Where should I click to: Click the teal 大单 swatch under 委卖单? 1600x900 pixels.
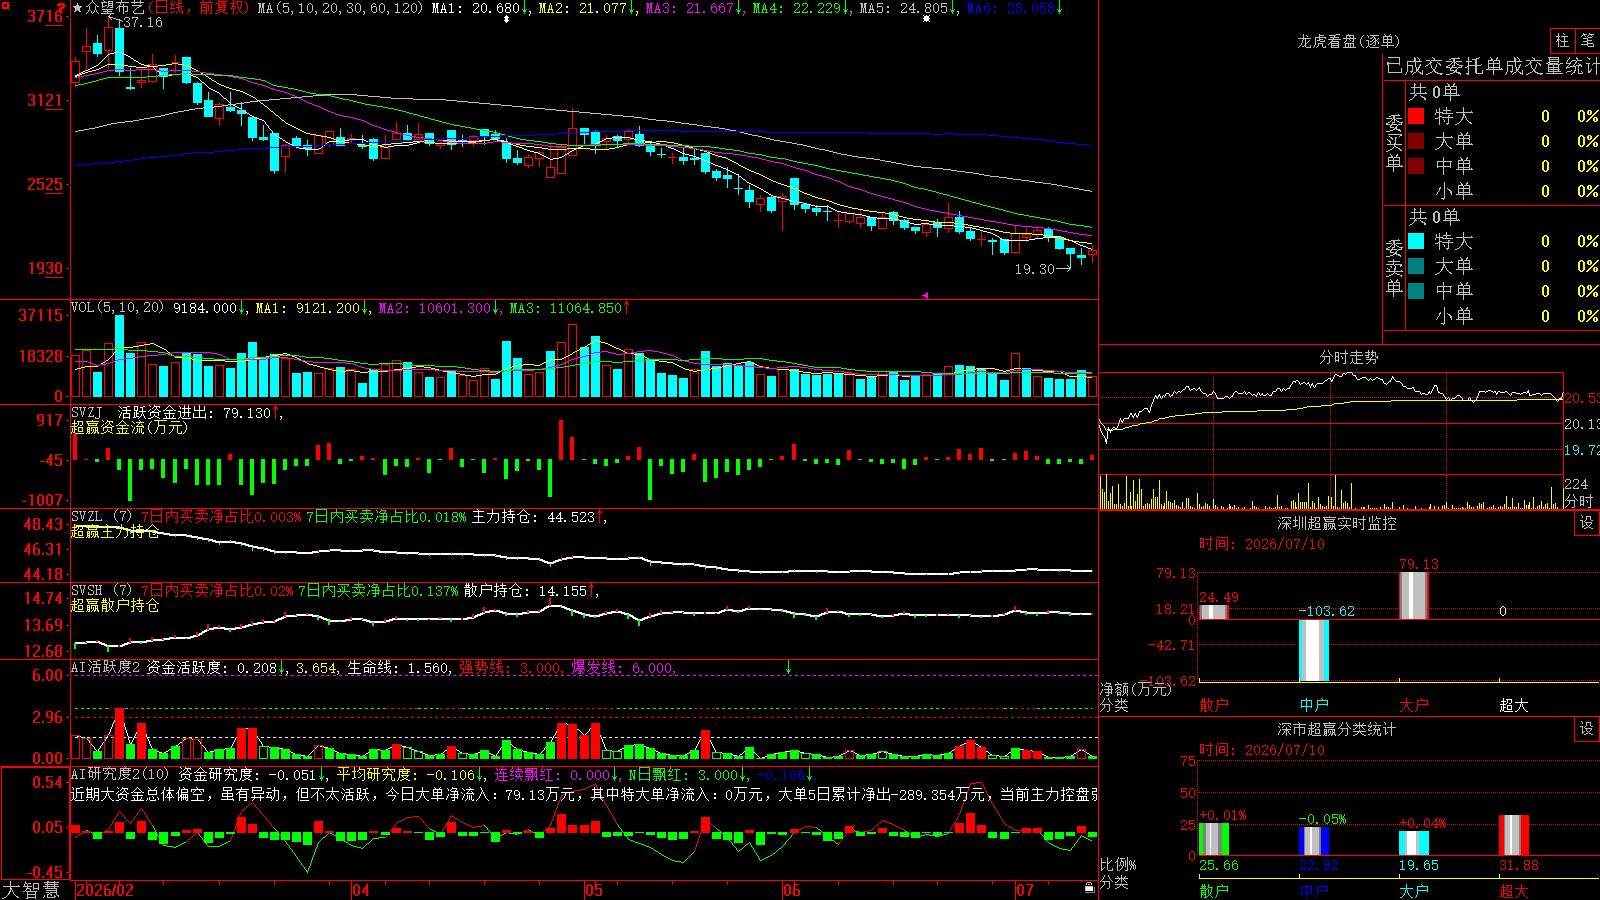(1416, 266)
